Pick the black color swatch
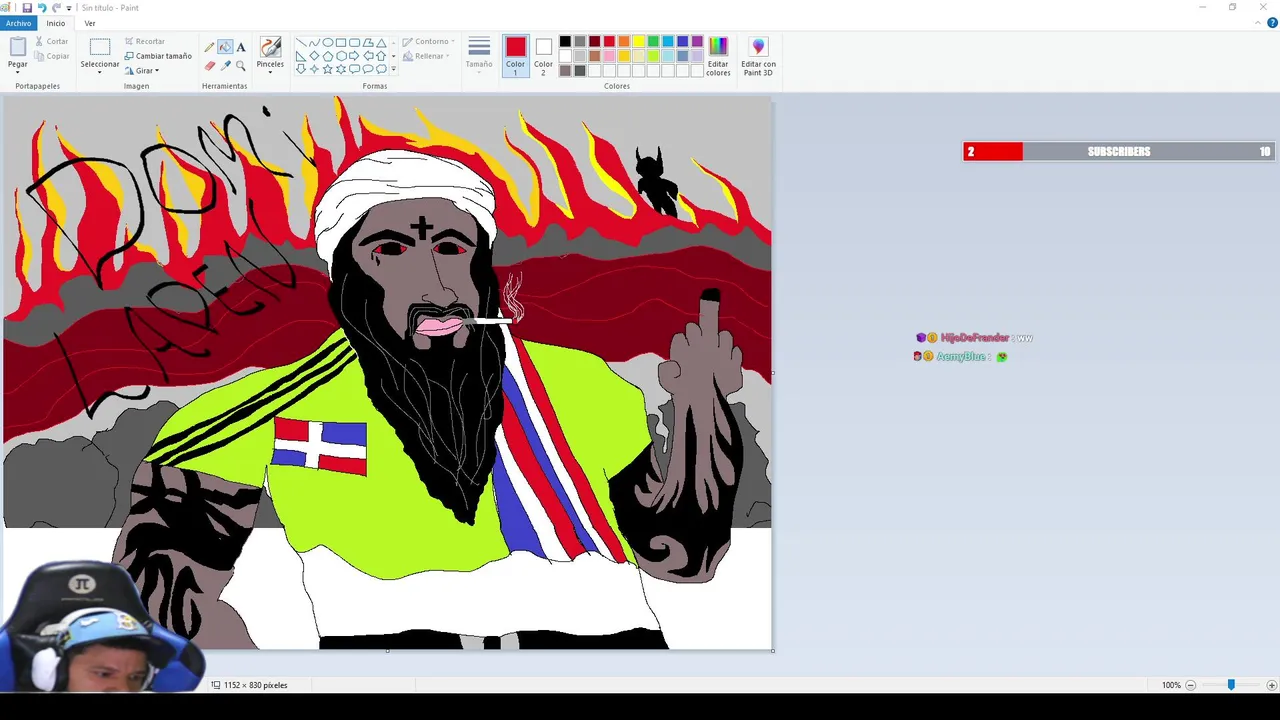The image size is (1280, 720). (x=565, y=42)
